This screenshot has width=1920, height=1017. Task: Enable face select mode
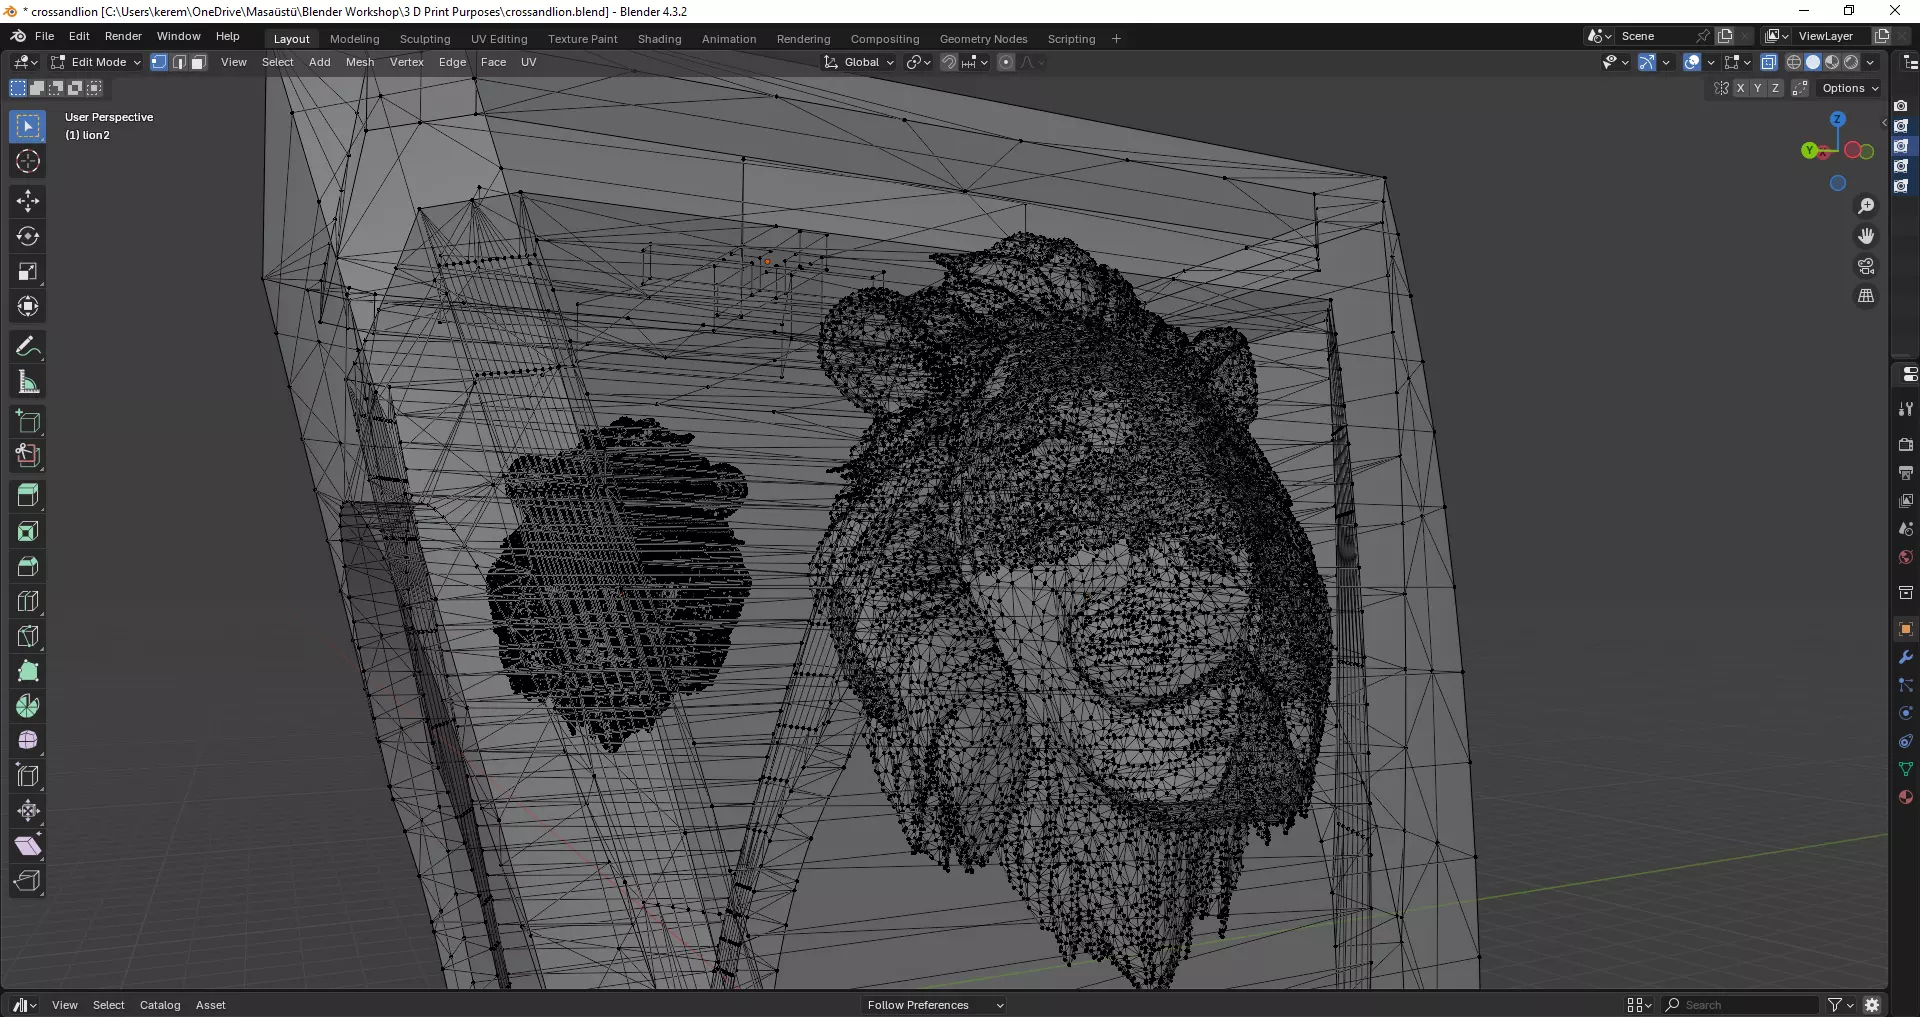point(198,62)
